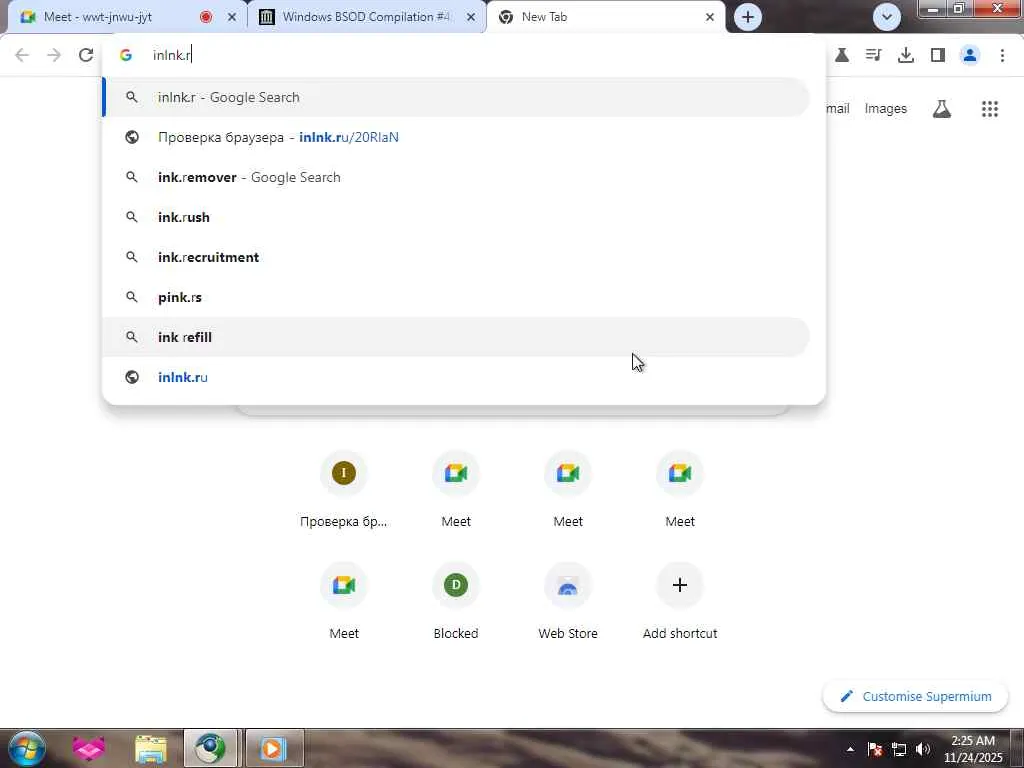Open the media controls playlist icon
This screenshot has height=768, width=1024.
pyautogui.click(x=874, y=55)
